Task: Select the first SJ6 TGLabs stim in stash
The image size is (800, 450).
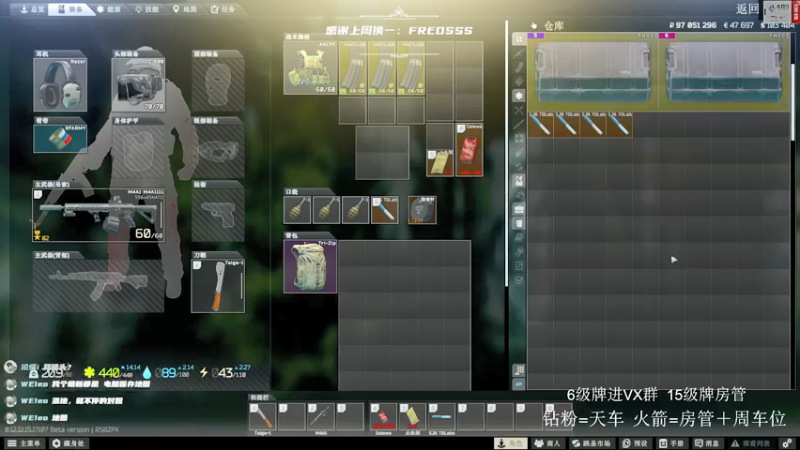Action: (540, 124)
